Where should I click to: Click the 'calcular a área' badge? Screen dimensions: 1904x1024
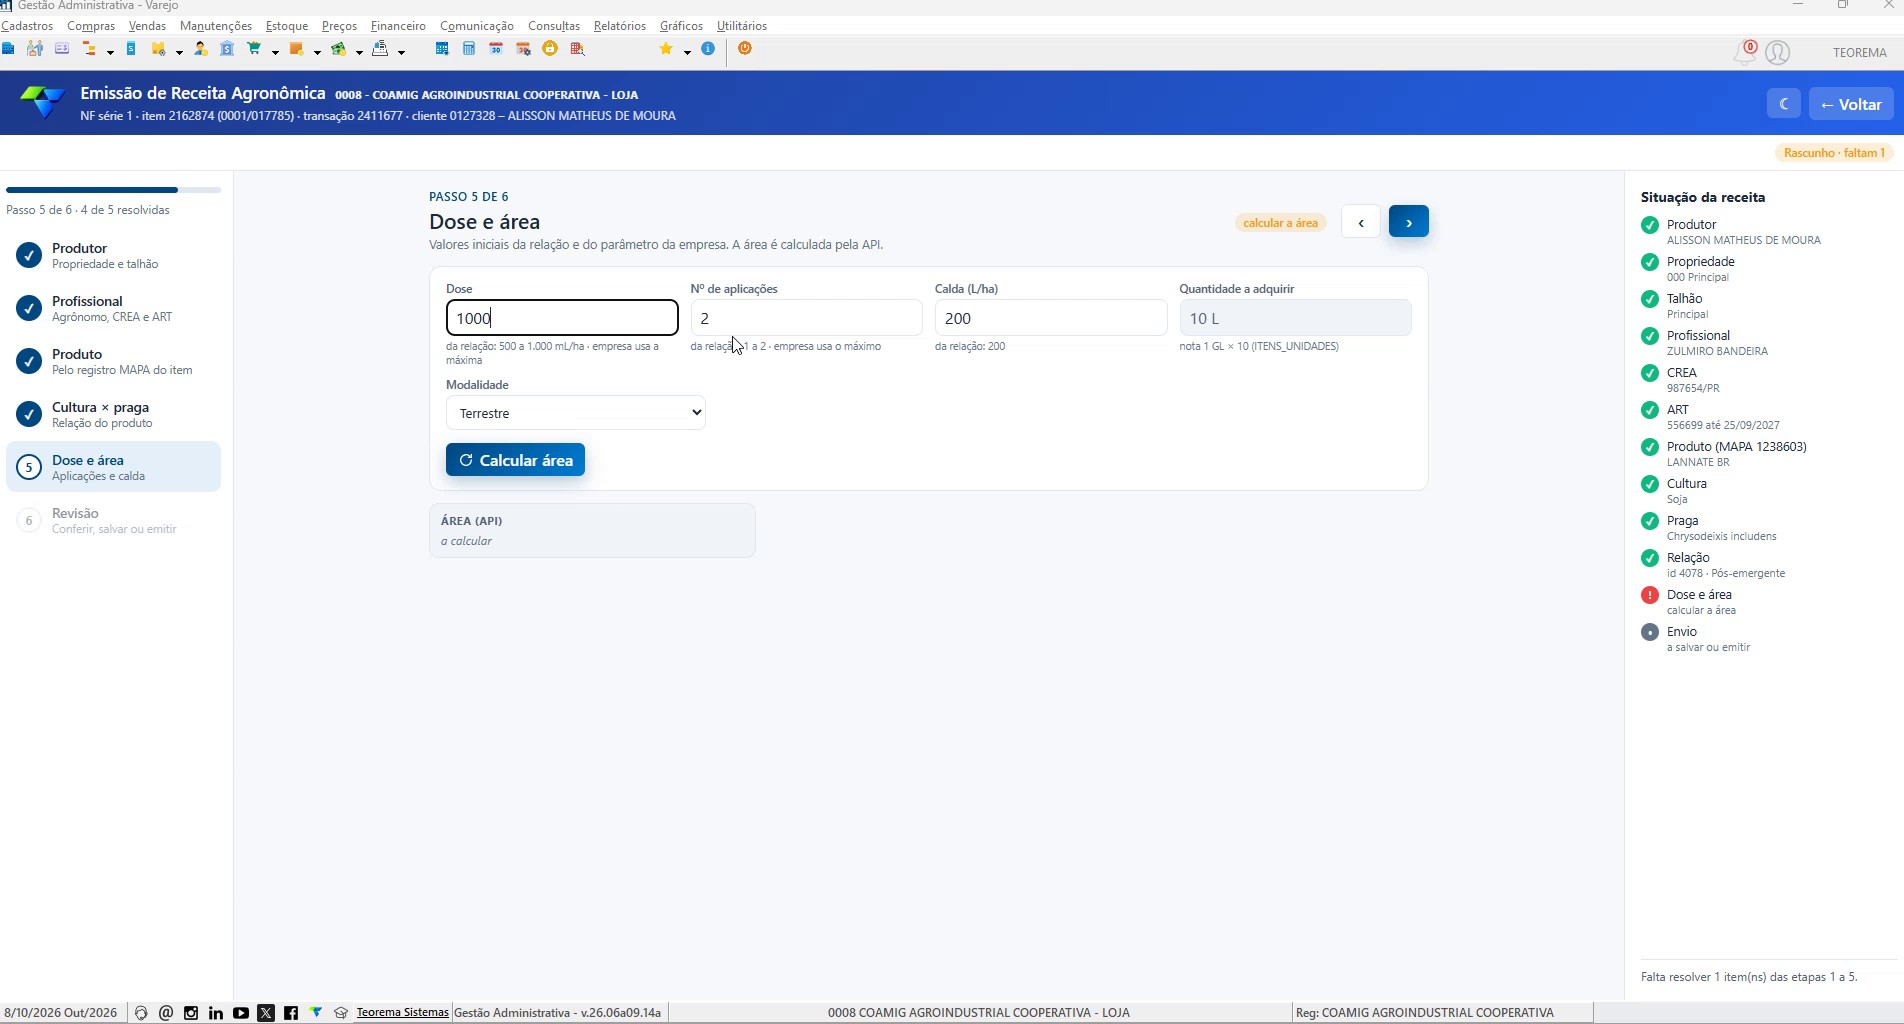[x=1280, y=223]
